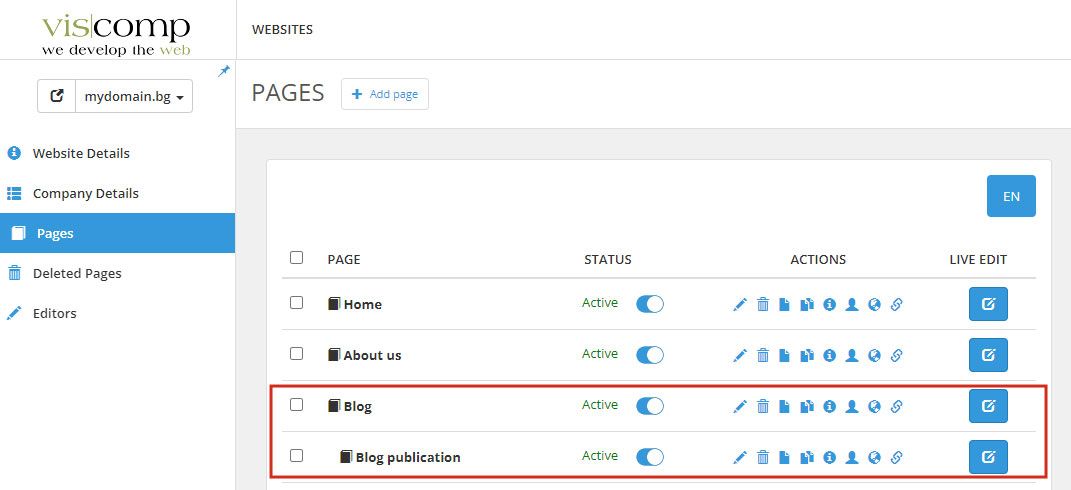Click the single page icon for Blog publication

point(785,457)
